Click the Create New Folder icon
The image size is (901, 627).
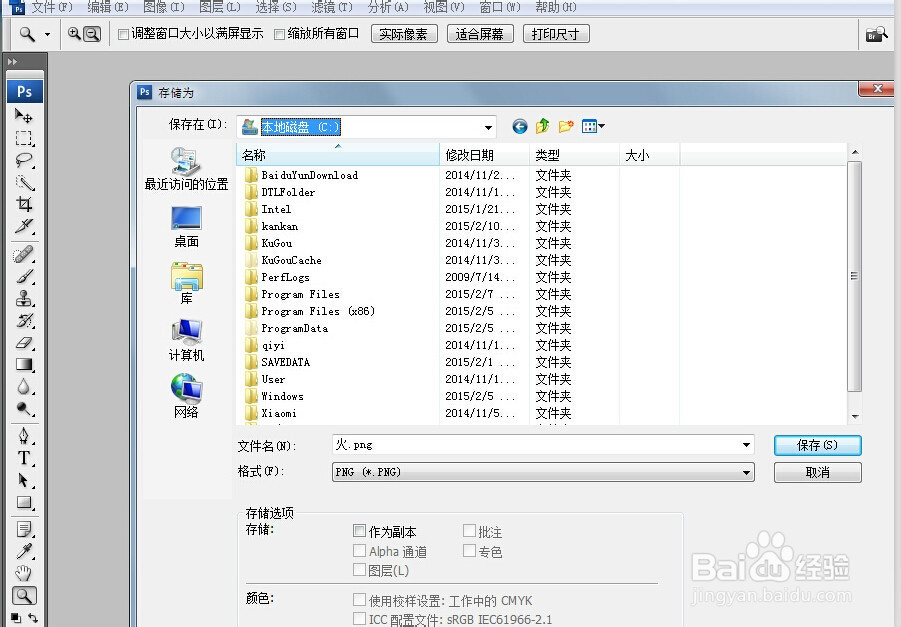coord(565,126)
